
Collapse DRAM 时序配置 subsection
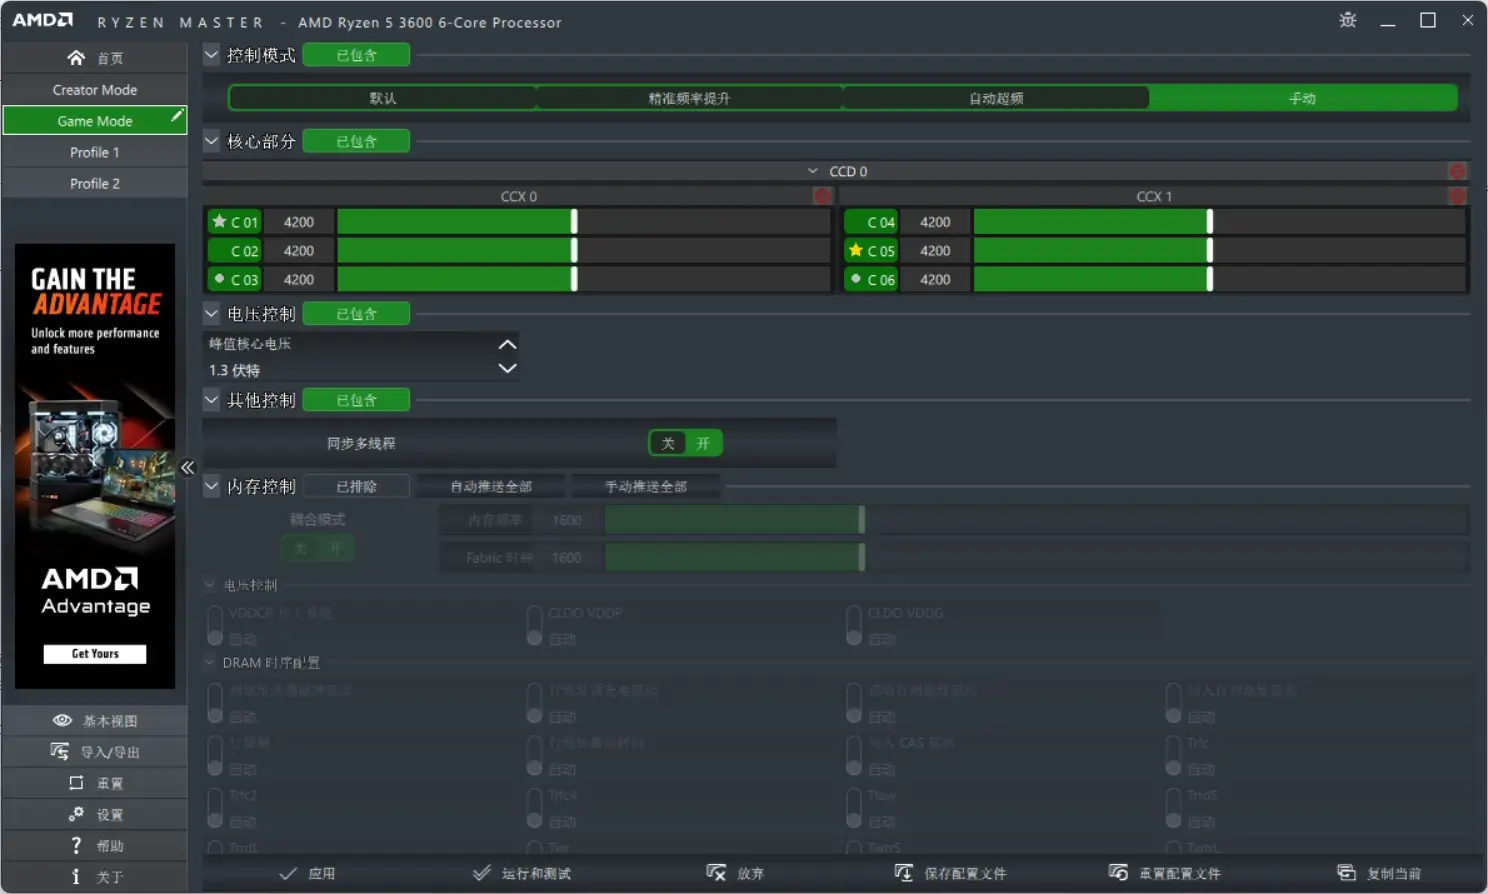tap(210, 662)
